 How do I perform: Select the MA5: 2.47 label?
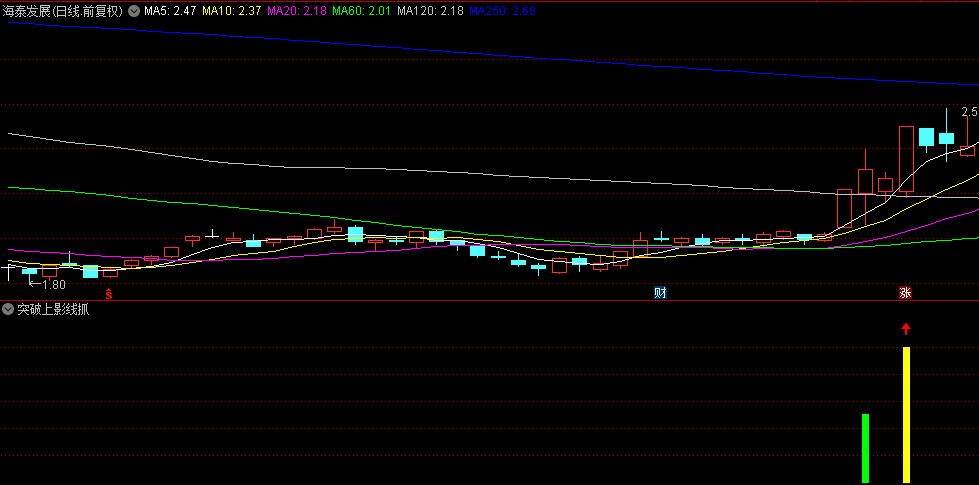coord(170,11)
